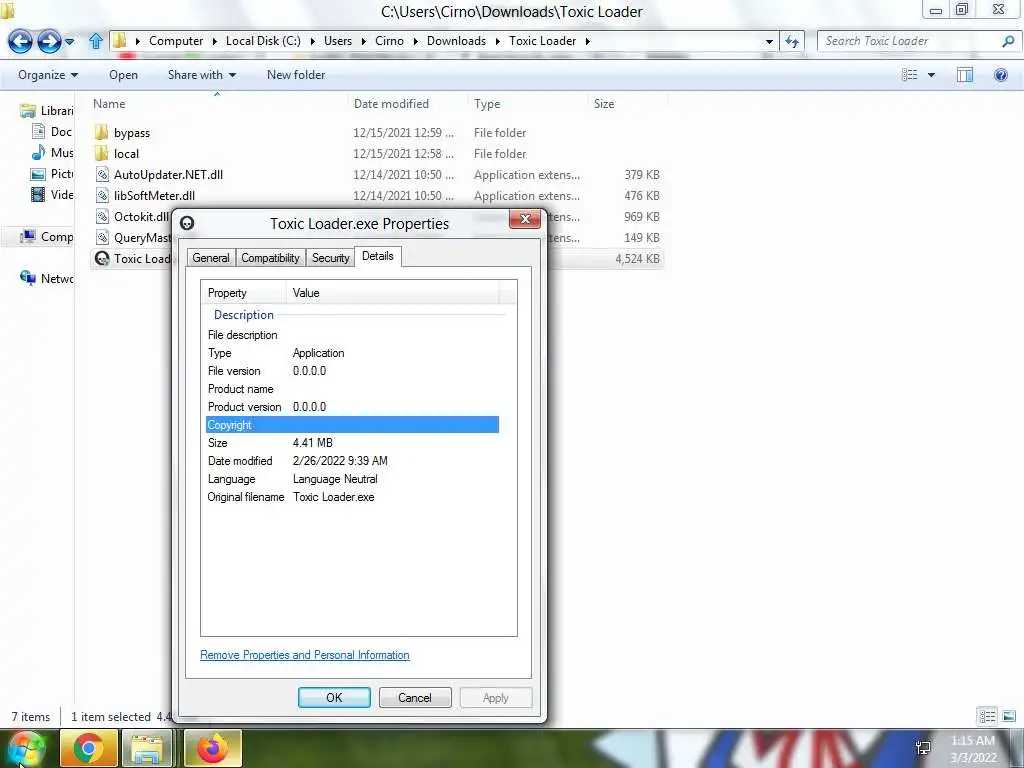Open recent locations dropdown next to Forward arrow

pos(70,42)
